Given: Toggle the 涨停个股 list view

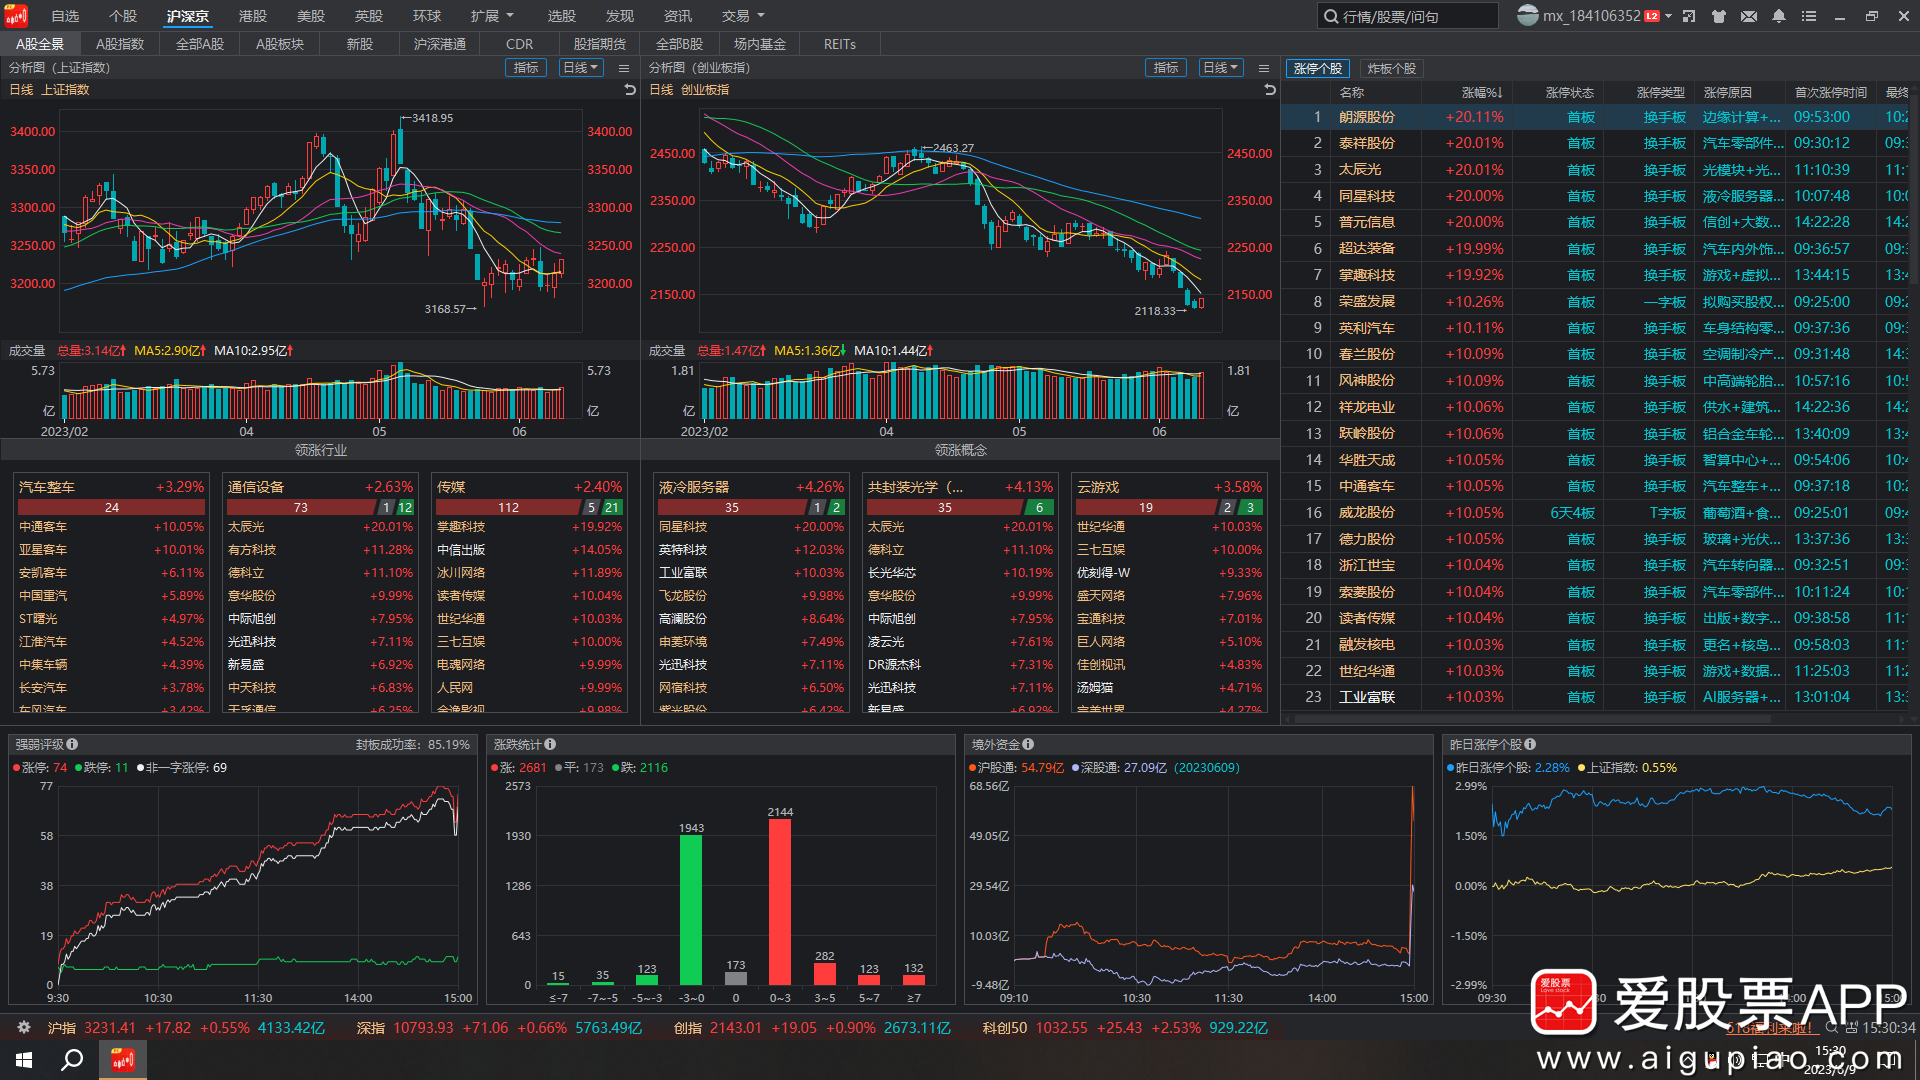Looking at the screenshot, I should coord(1317,68).
